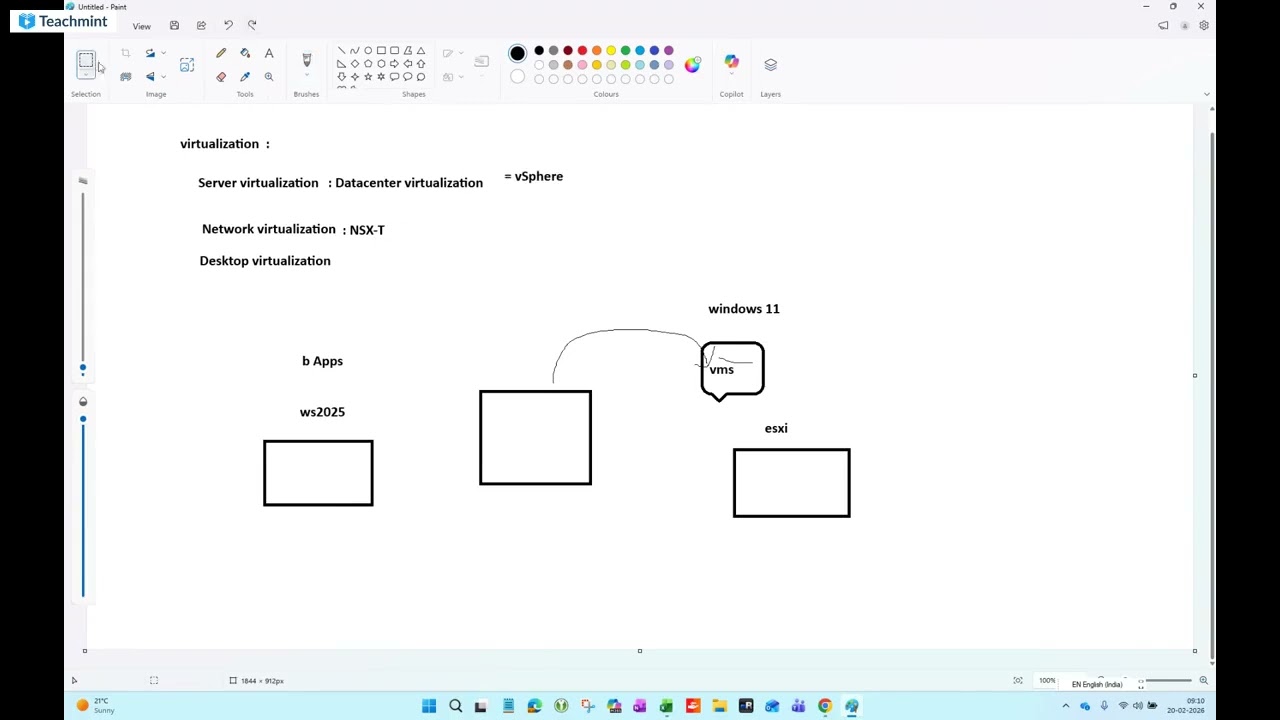Select the Fill bucket tool
The width and height of the screenshot is (1280, 720).
tap(245, 53)
